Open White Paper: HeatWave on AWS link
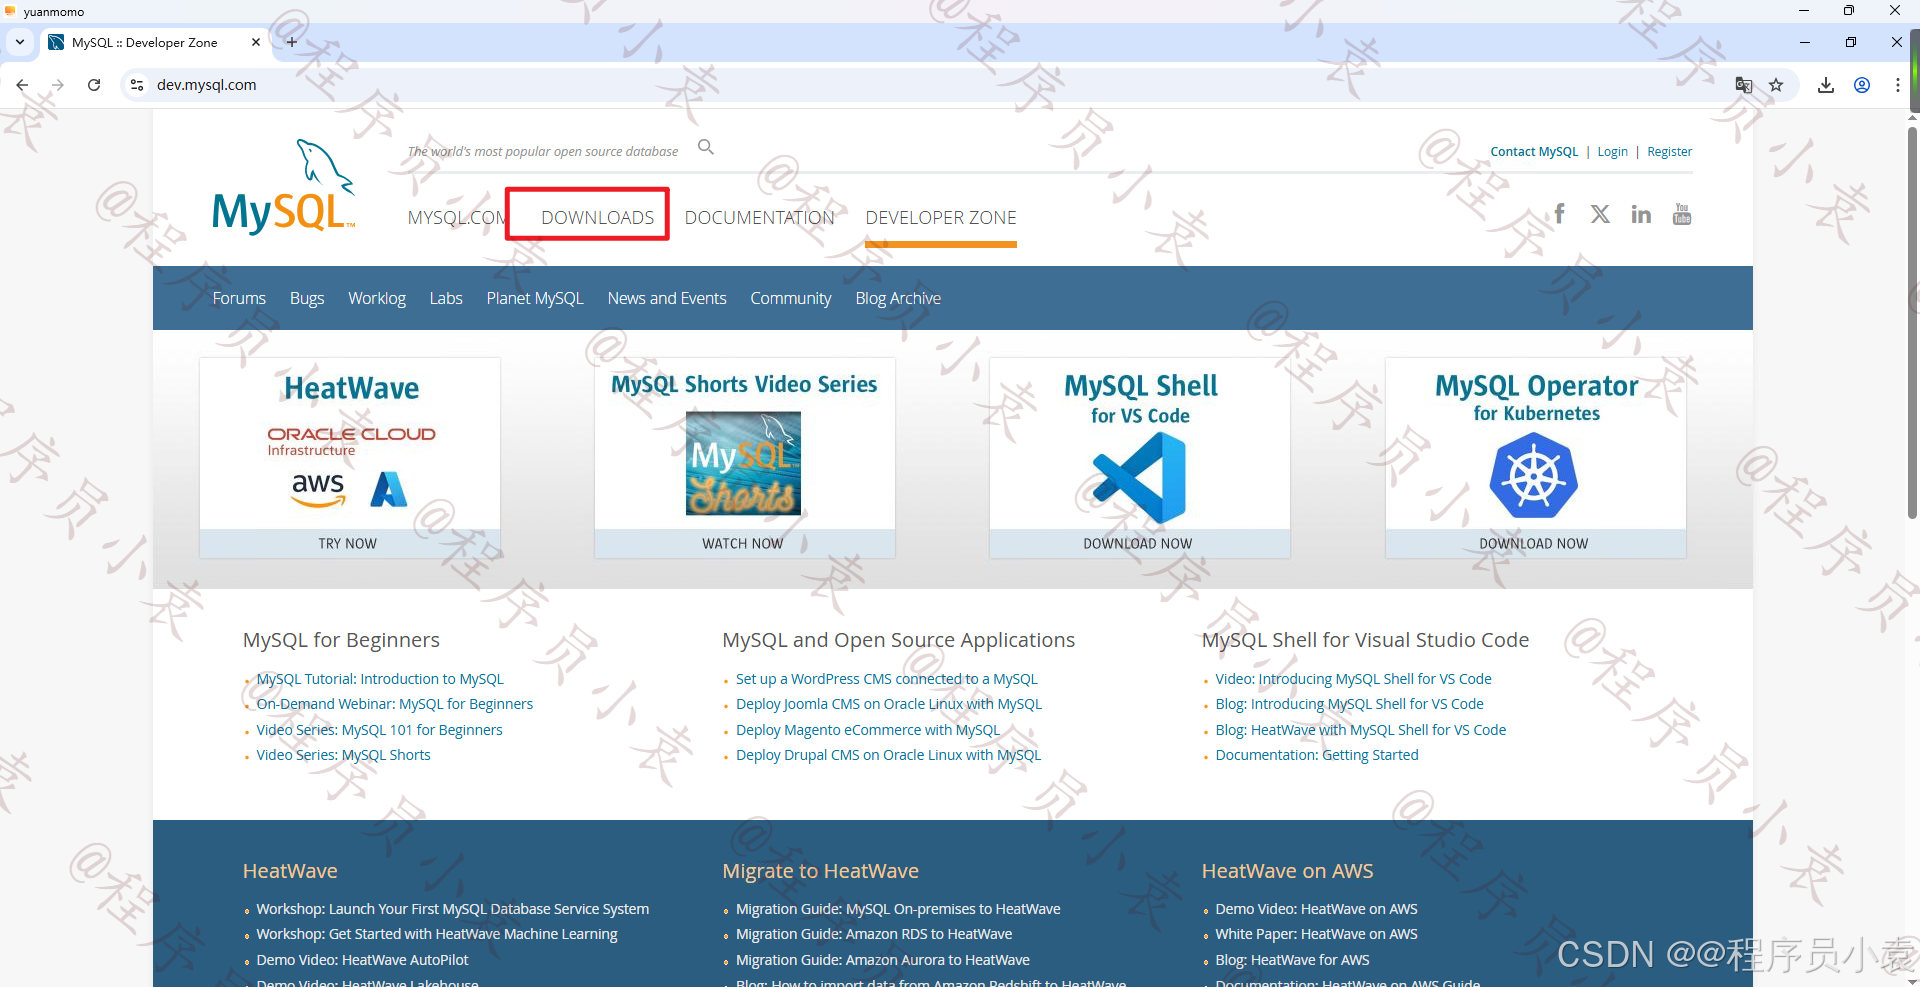This screenshot has height=987, width=1920. 1316,934
